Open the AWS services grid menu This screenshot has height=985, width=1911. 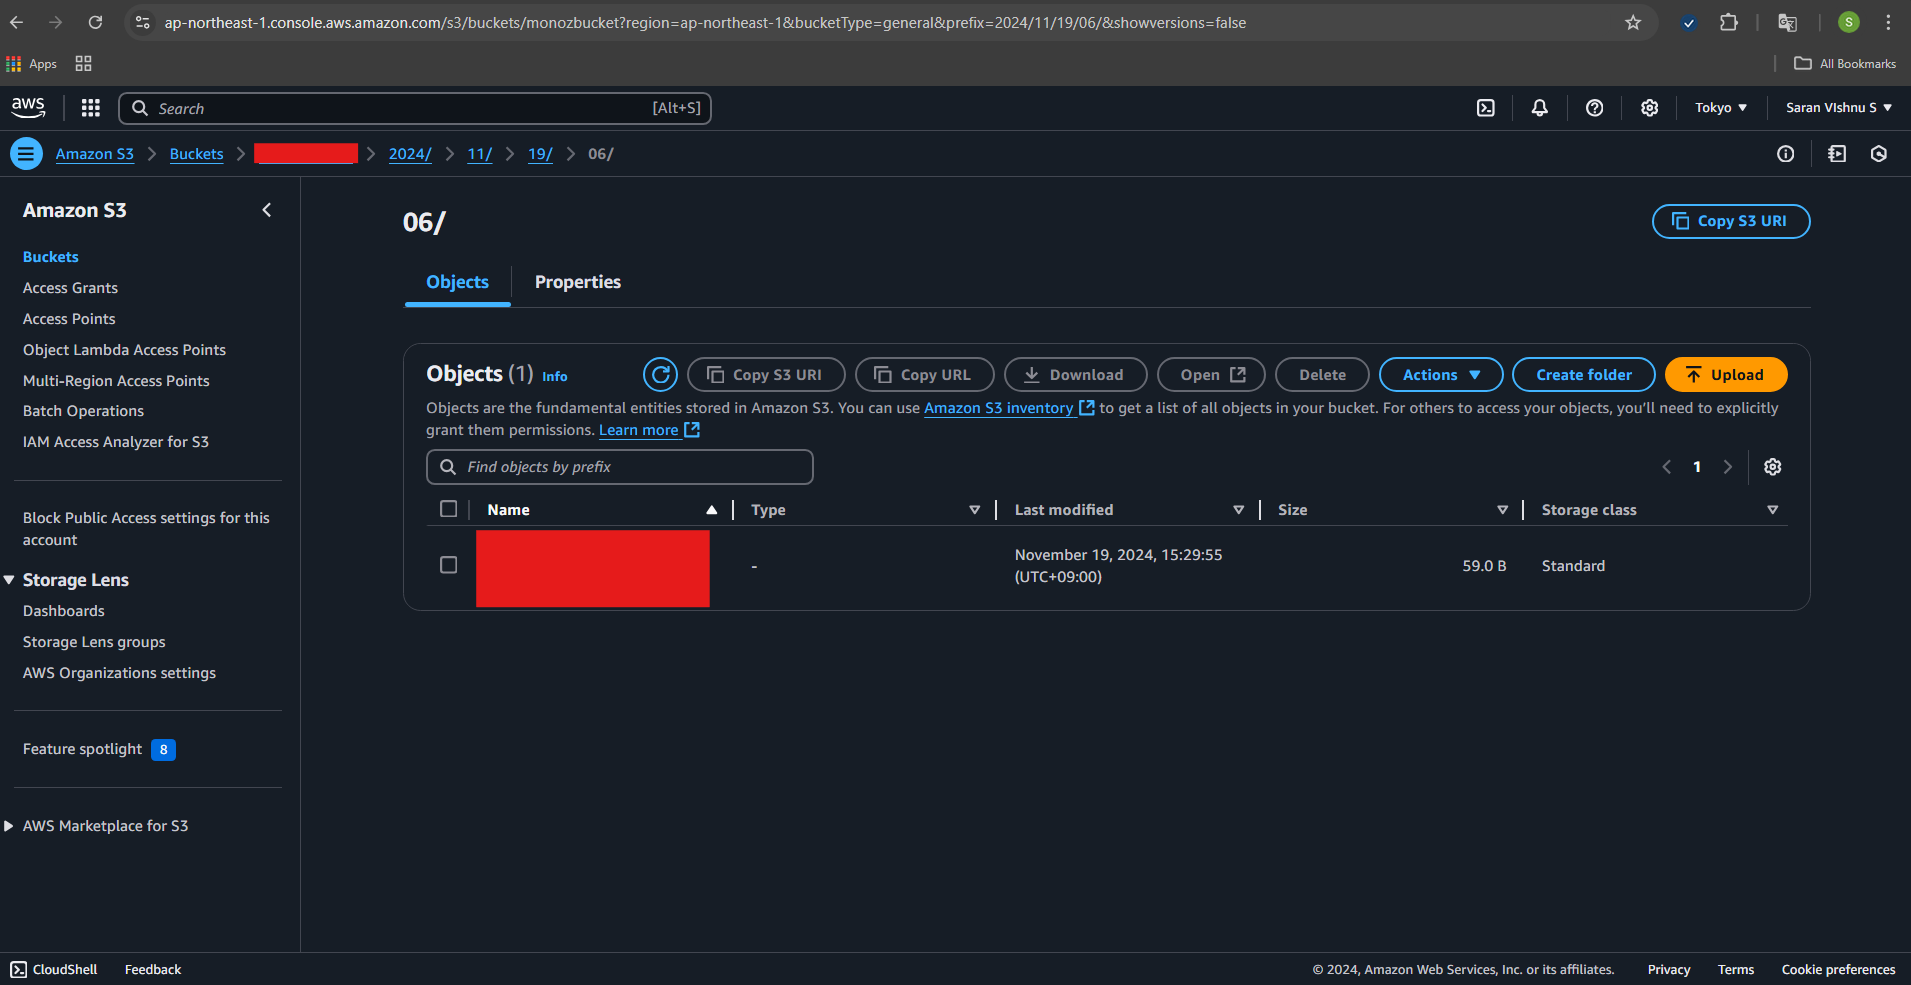point(91,108)
